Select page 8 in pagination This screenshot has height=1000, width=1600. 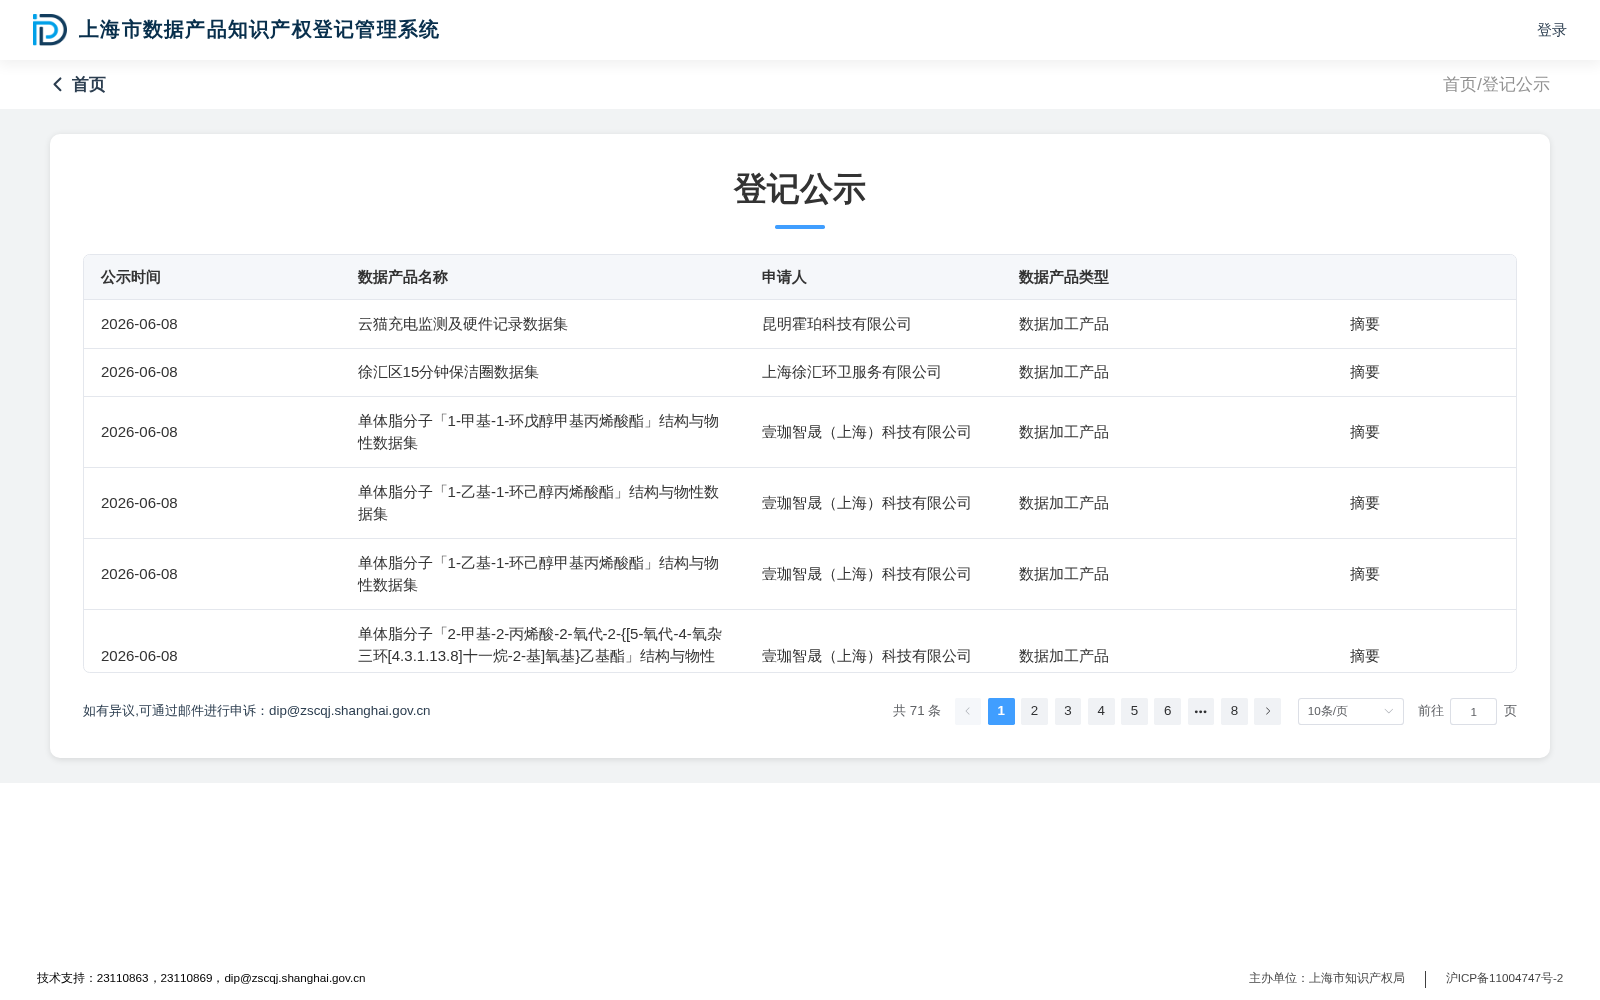pyautogui.click(x=1234, y=711)
